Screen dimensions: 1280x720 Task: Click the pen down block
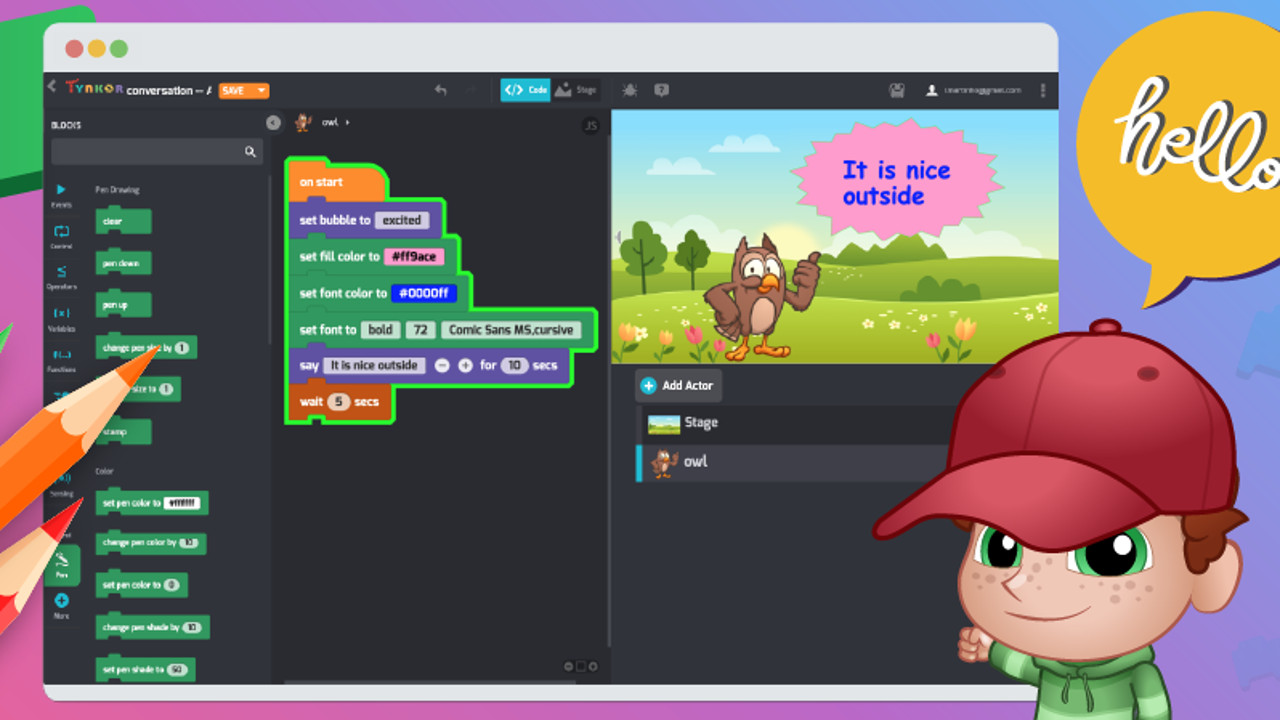coord(123,263)
